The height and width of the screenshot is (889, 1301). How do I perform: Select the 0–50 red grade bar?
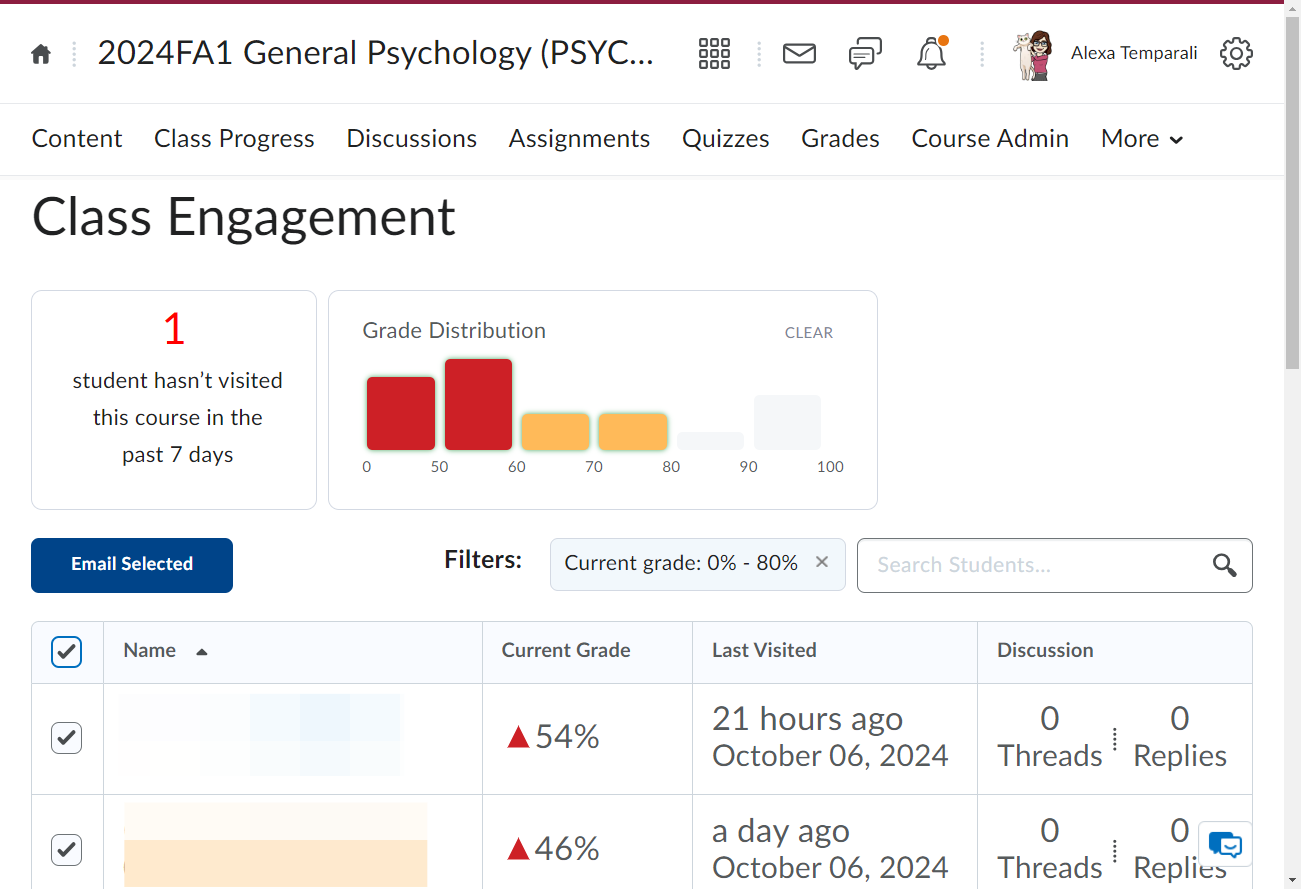401,413
